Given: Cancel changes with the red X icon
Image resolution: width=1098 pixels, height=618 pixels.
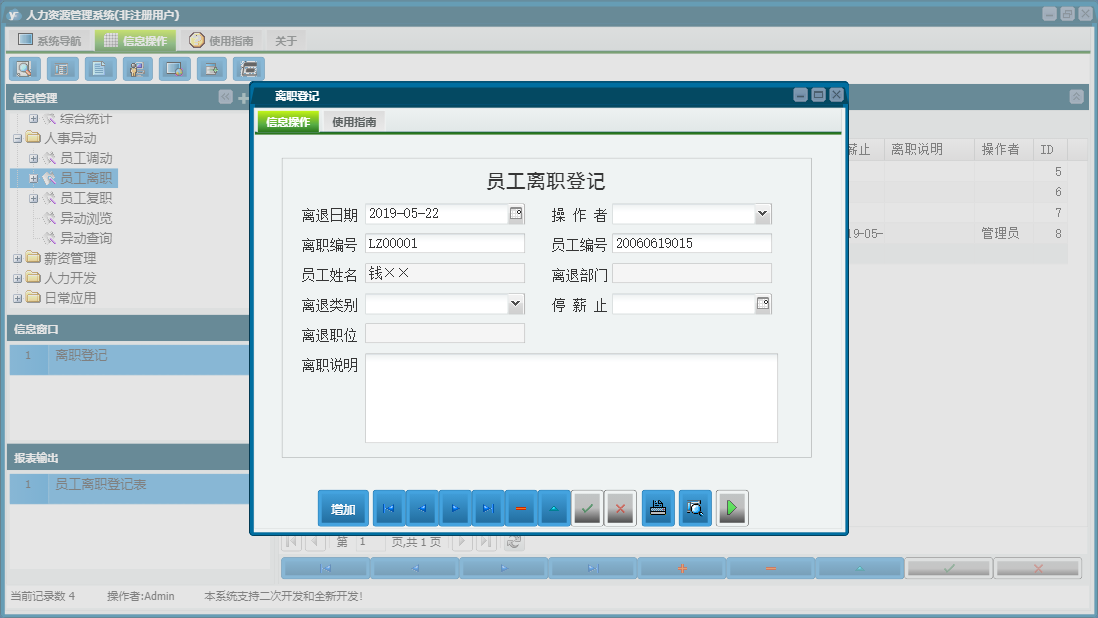Looking at the screenshot, I should pyautogui.click(x=619, y=507).
